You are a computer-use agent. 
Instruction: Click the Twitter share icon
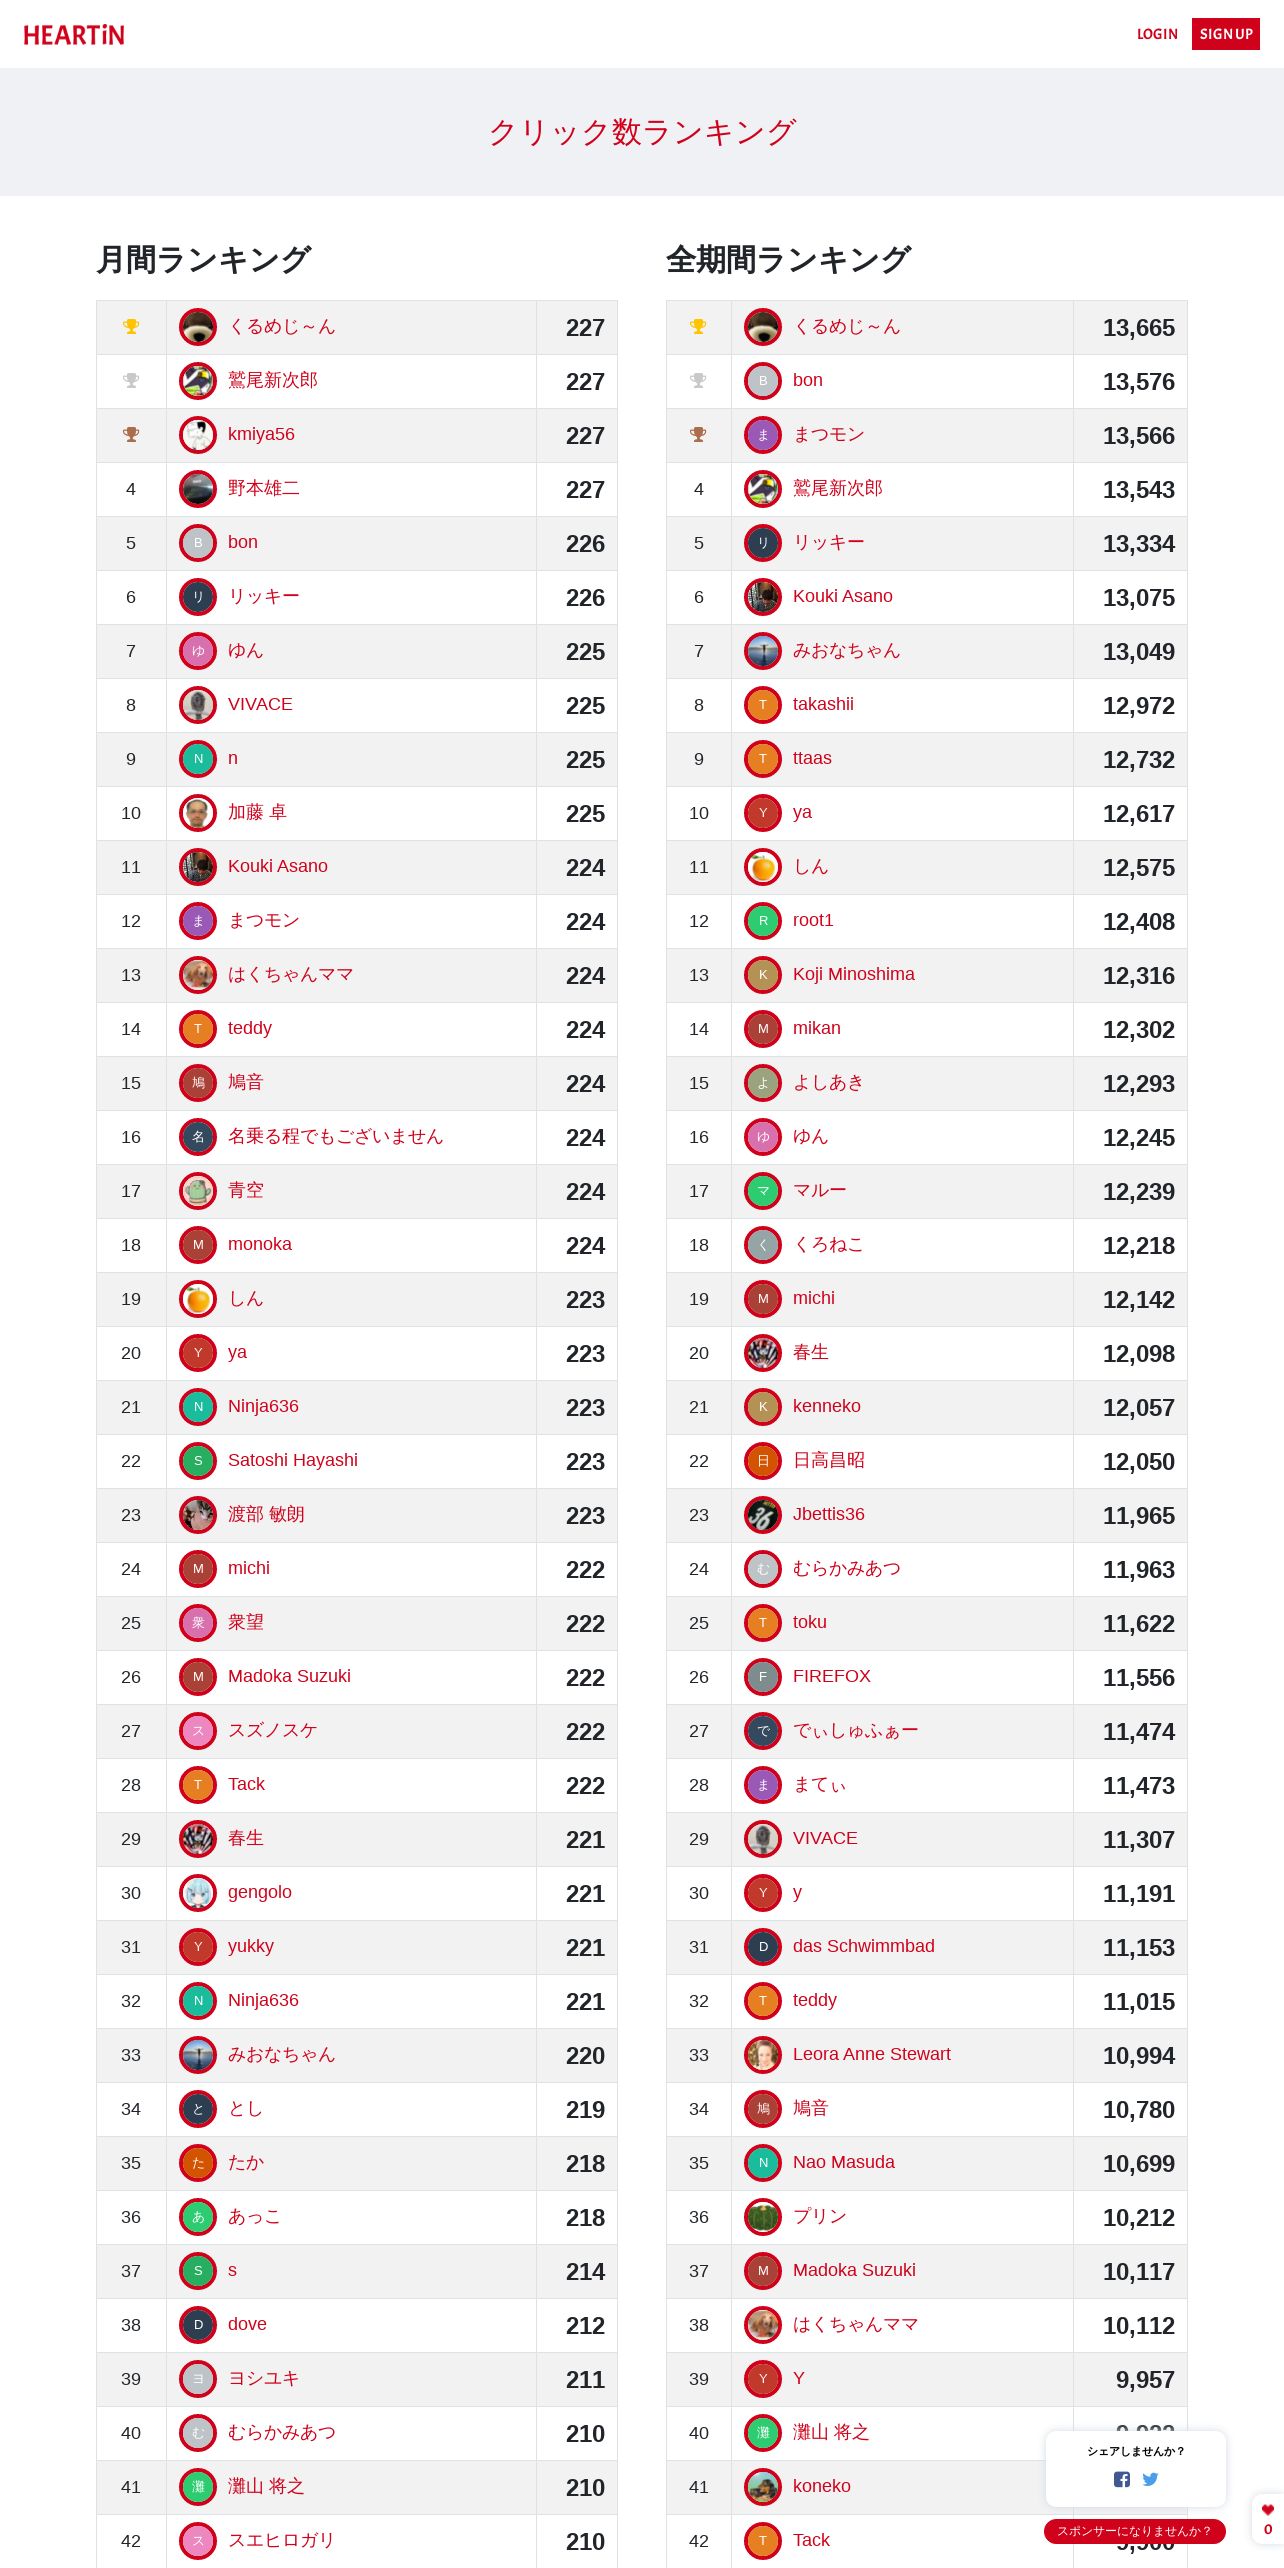click(1150, 2479)
